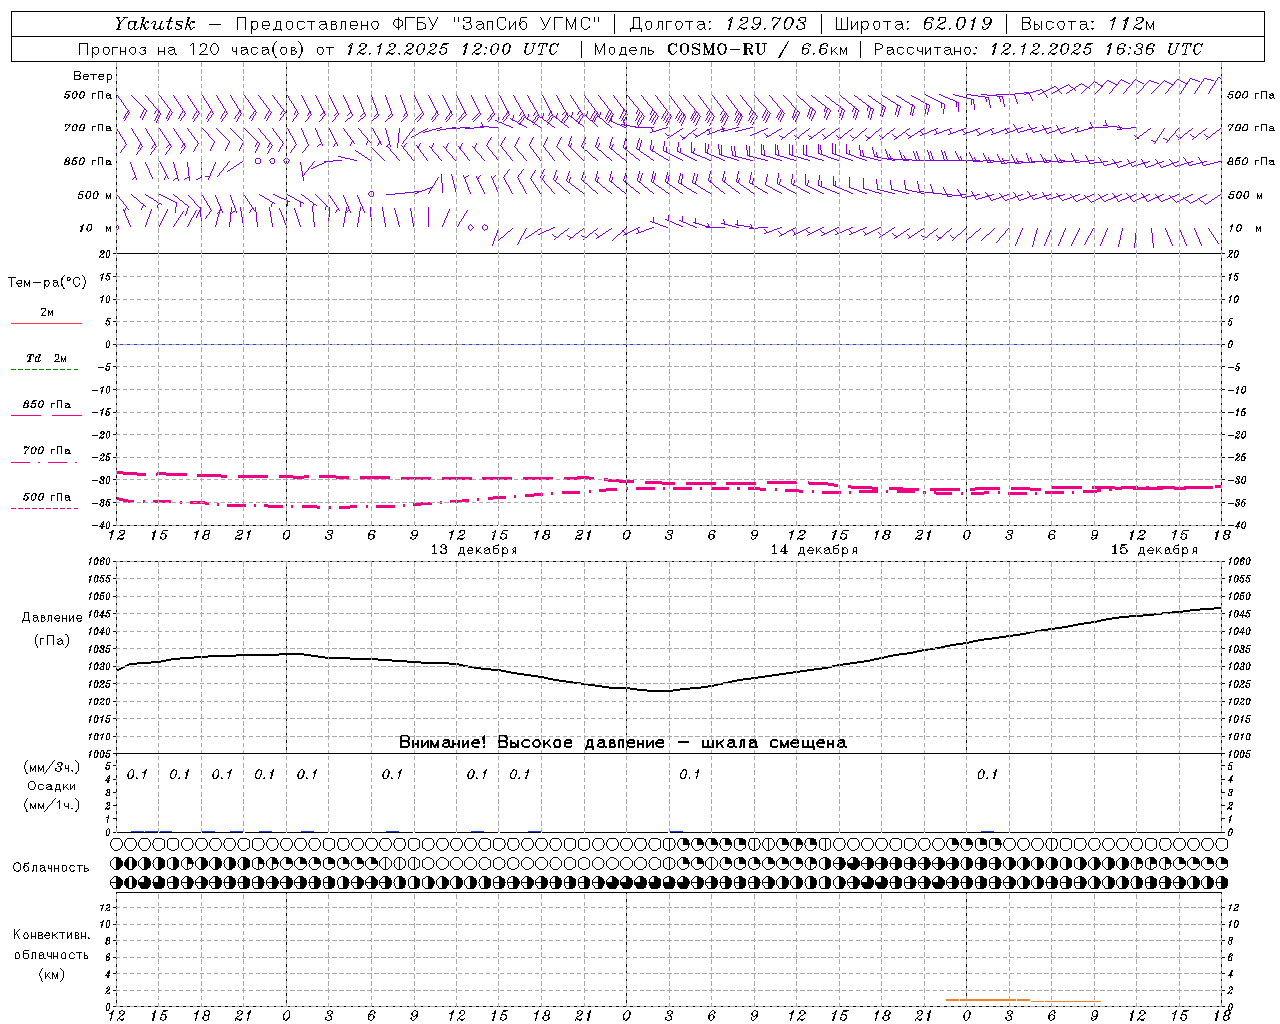Select the Прогноз на 120 часа(ов) text
Screen dimensions: 1280x1024
(192, 49)
